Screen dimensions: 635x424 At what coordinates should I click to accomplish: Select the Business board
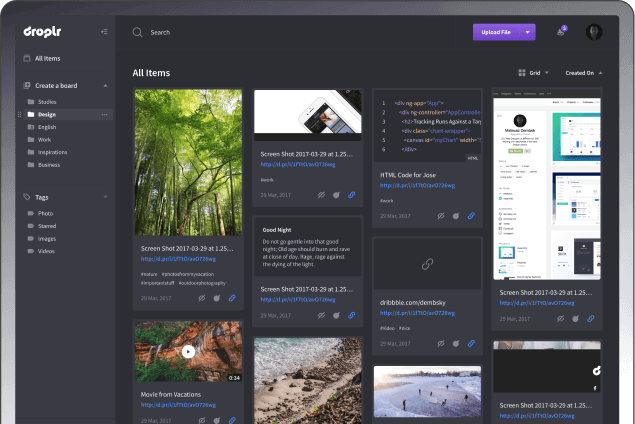[x=49, y=165]
